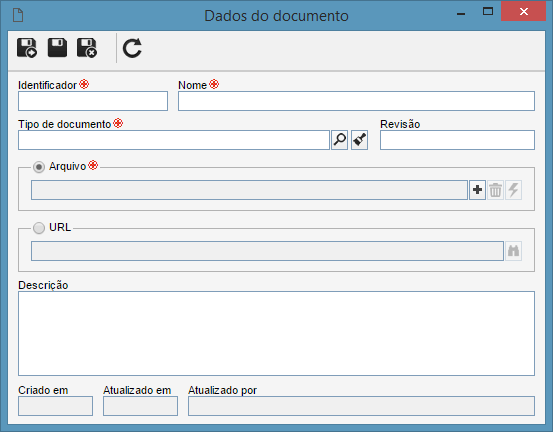Click the lightning bolt file icon

tap(514, 190)
